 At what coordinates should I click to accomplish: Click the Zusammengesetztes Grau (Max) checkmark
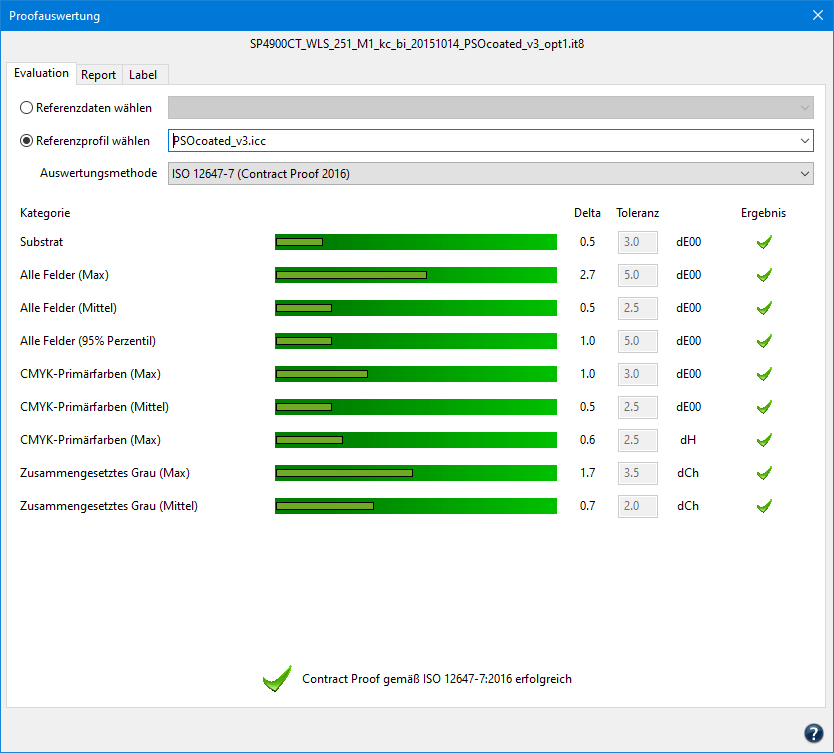764,473
